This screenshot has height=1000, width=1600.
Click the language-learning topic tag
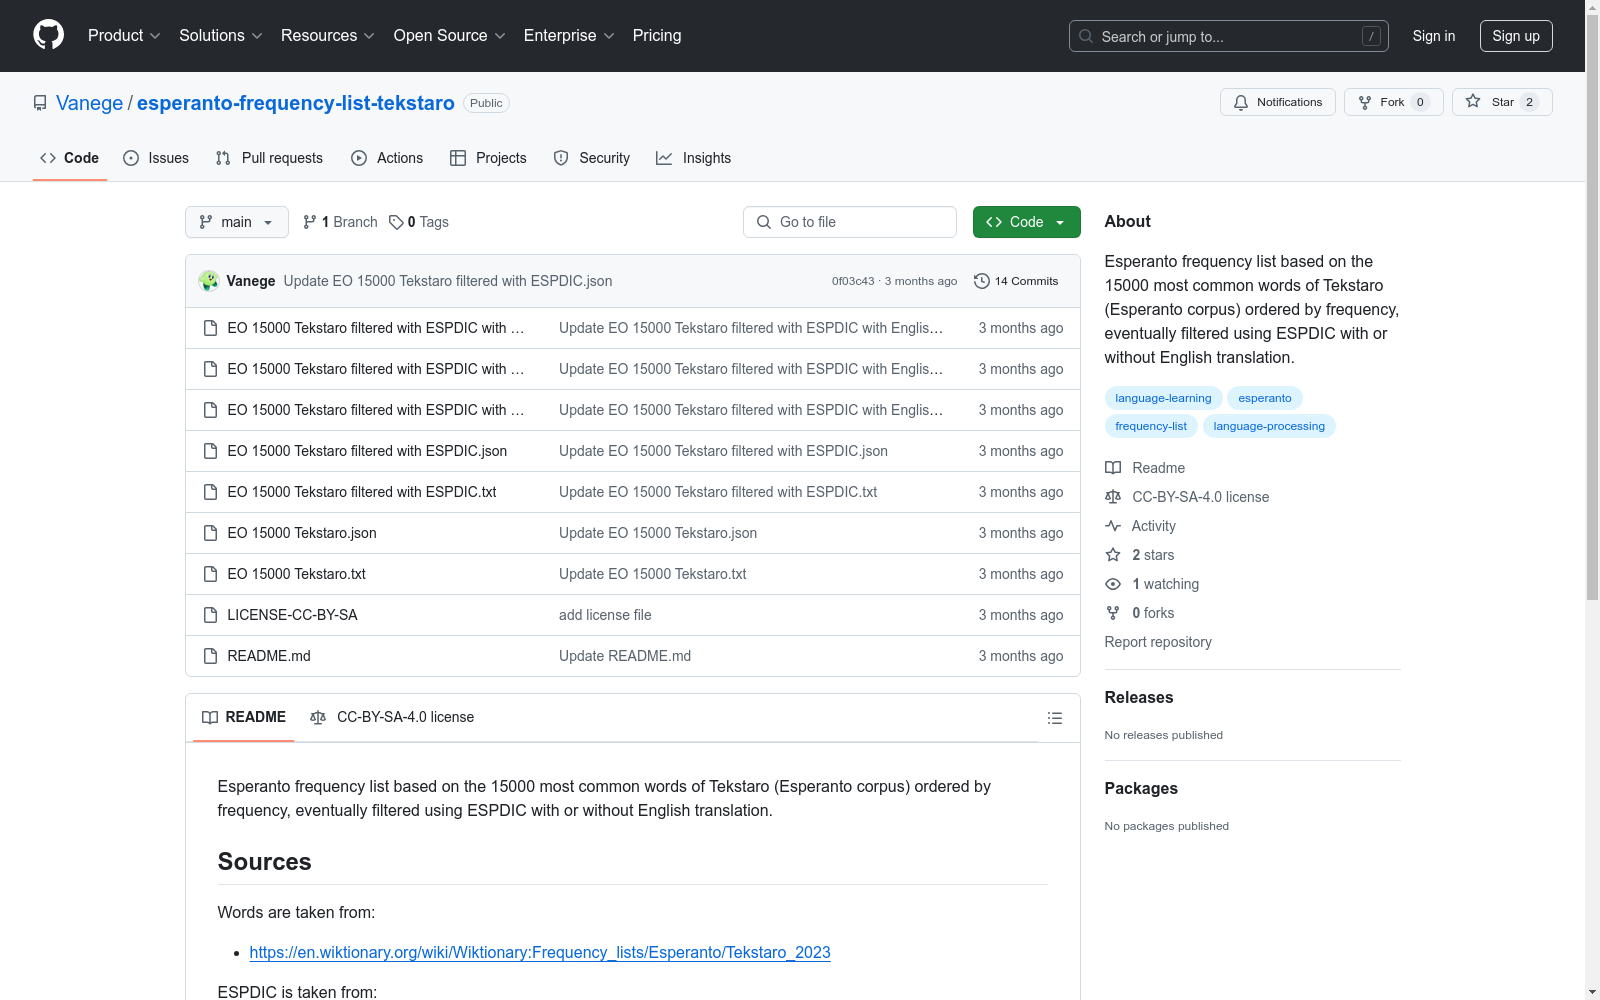pos(1163,398)
